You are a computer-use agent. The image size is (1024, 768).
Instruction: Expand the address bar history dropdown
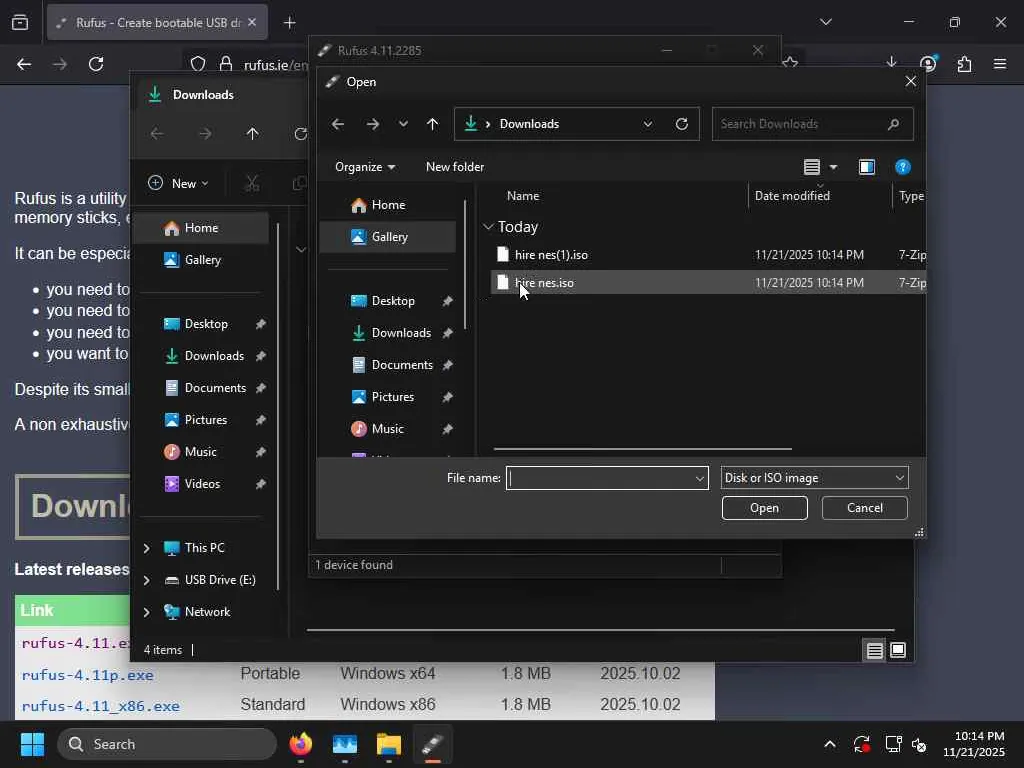(x=648, y=124)
